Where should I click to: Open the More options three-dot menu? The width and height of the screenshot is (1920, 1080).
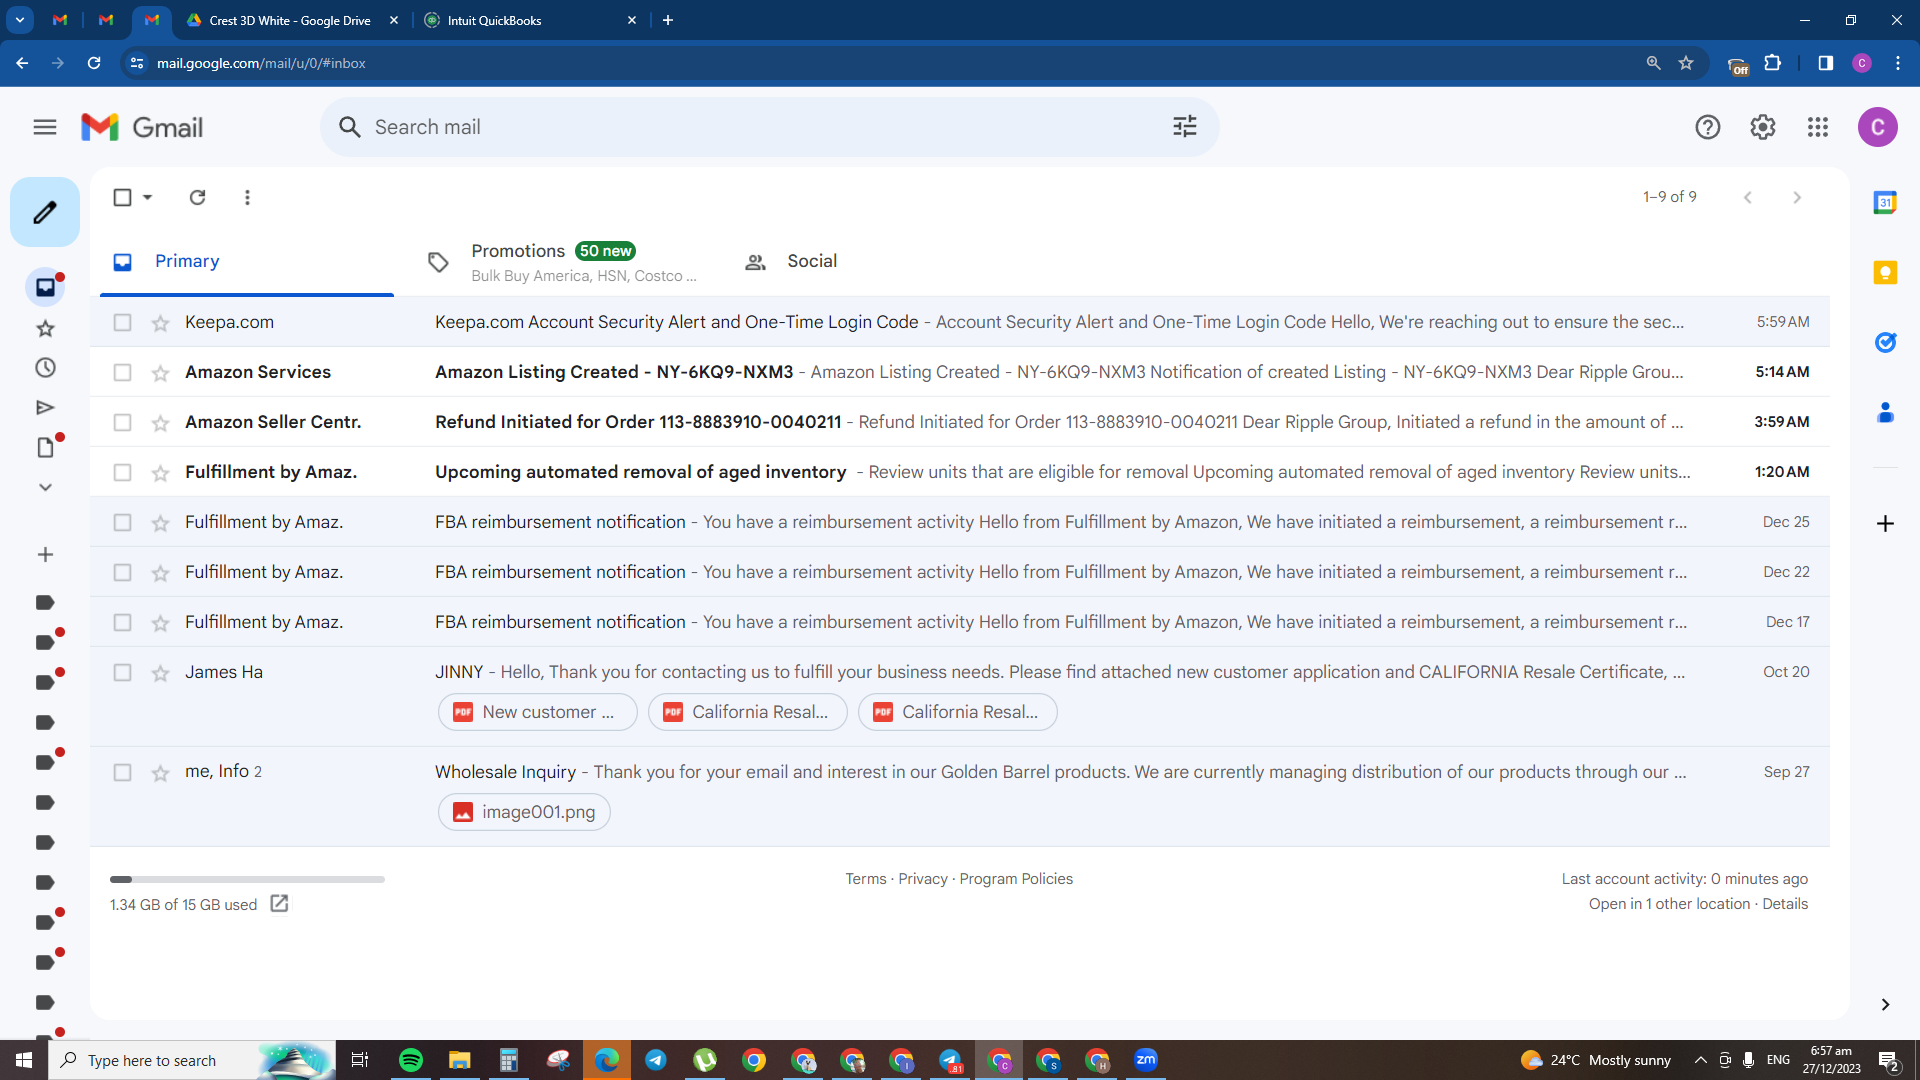(247, 197)
